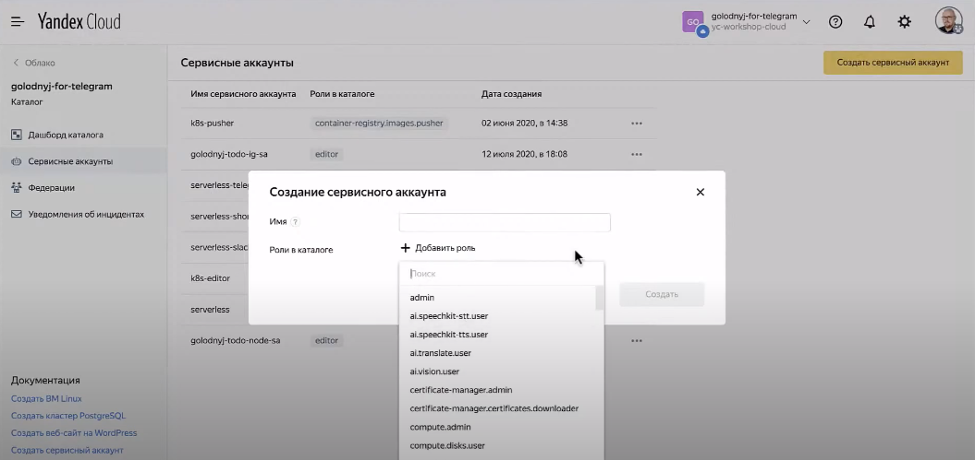Viewport: 977px width, 460px height.
Task: Click the Федерации sidebar icon
Action: click(16, 188)
